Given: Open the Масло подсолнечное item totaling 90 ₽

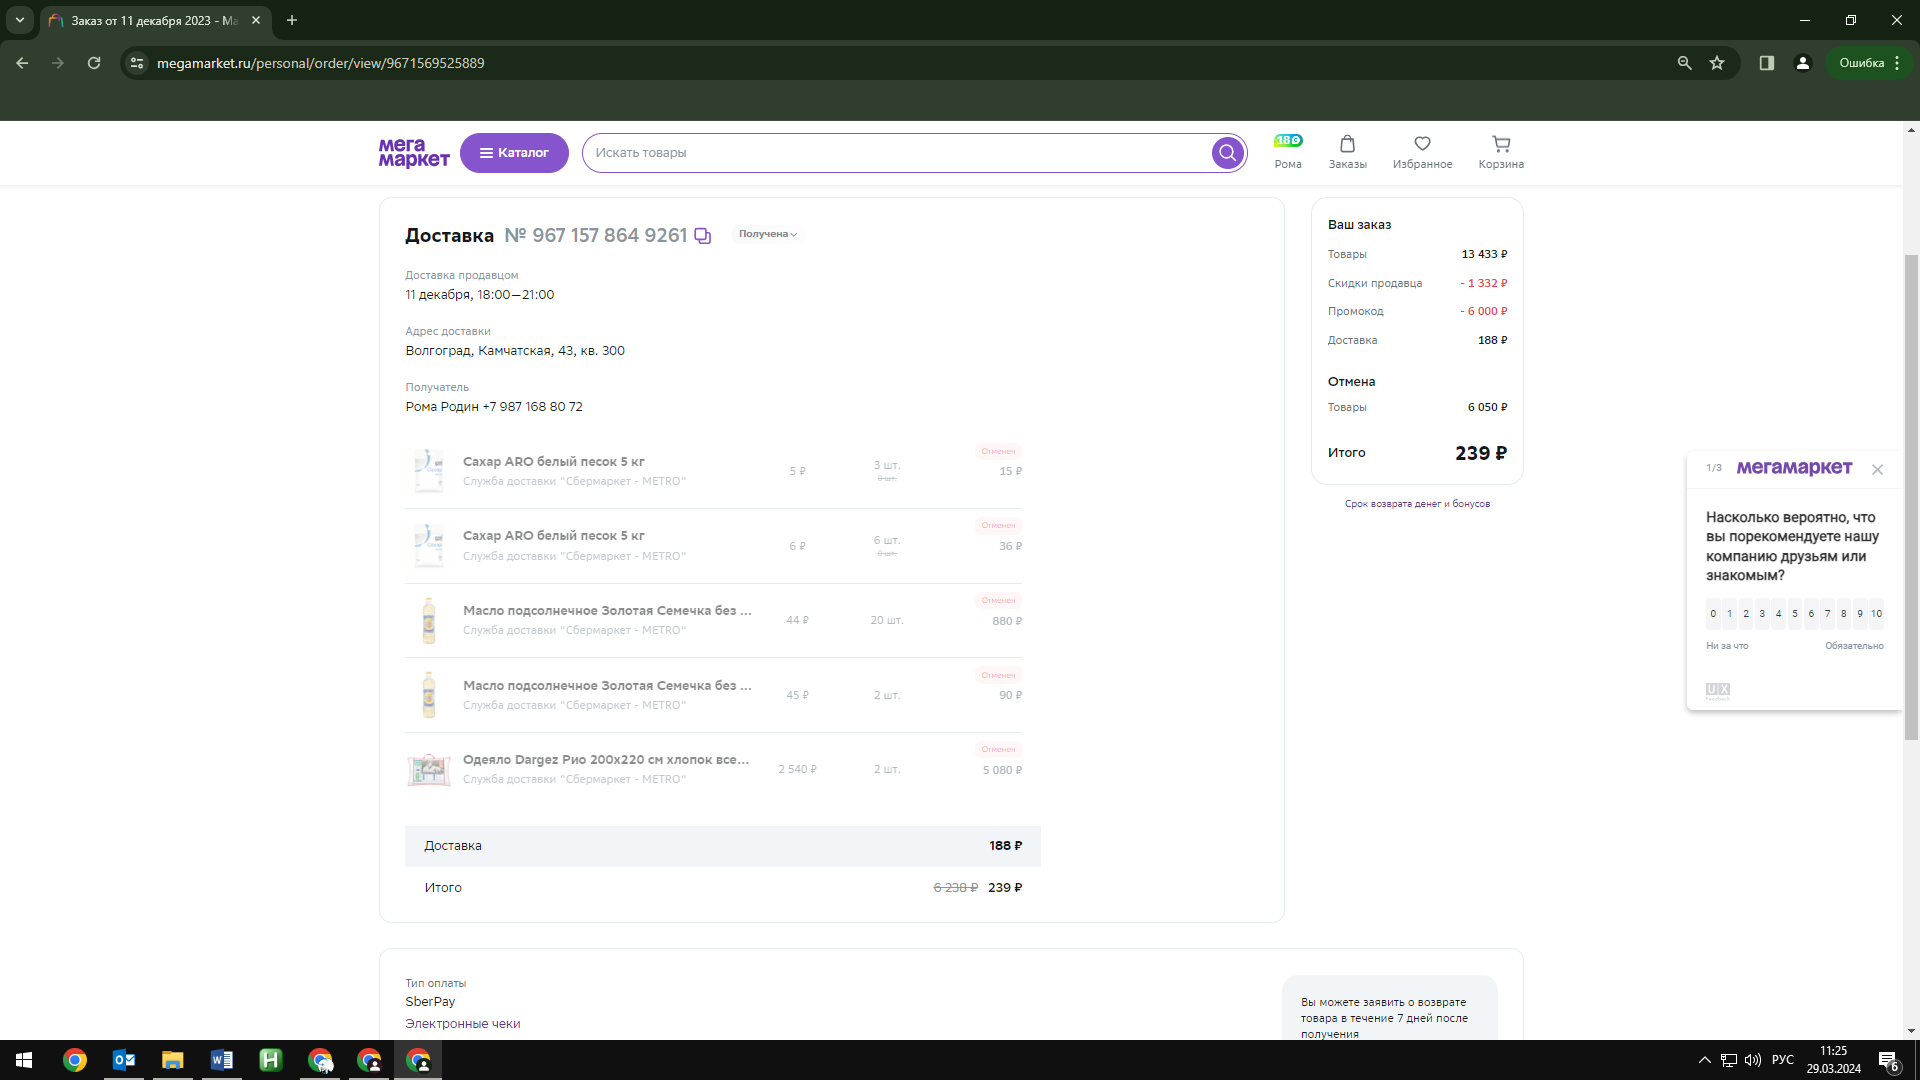Looking at the screenshot, I should coord(607,686).
